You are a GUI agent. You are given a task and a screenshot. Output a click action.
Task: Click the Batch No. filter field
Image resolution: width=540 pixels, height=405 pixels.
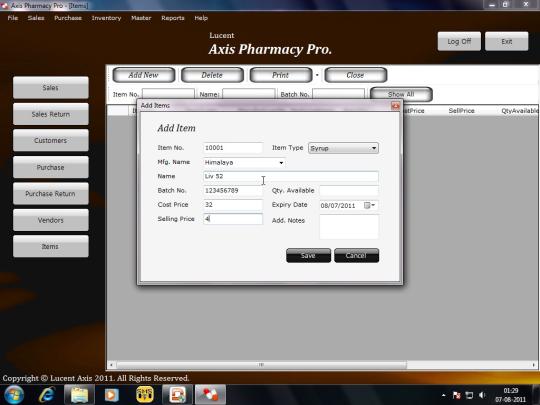(339, 94)
